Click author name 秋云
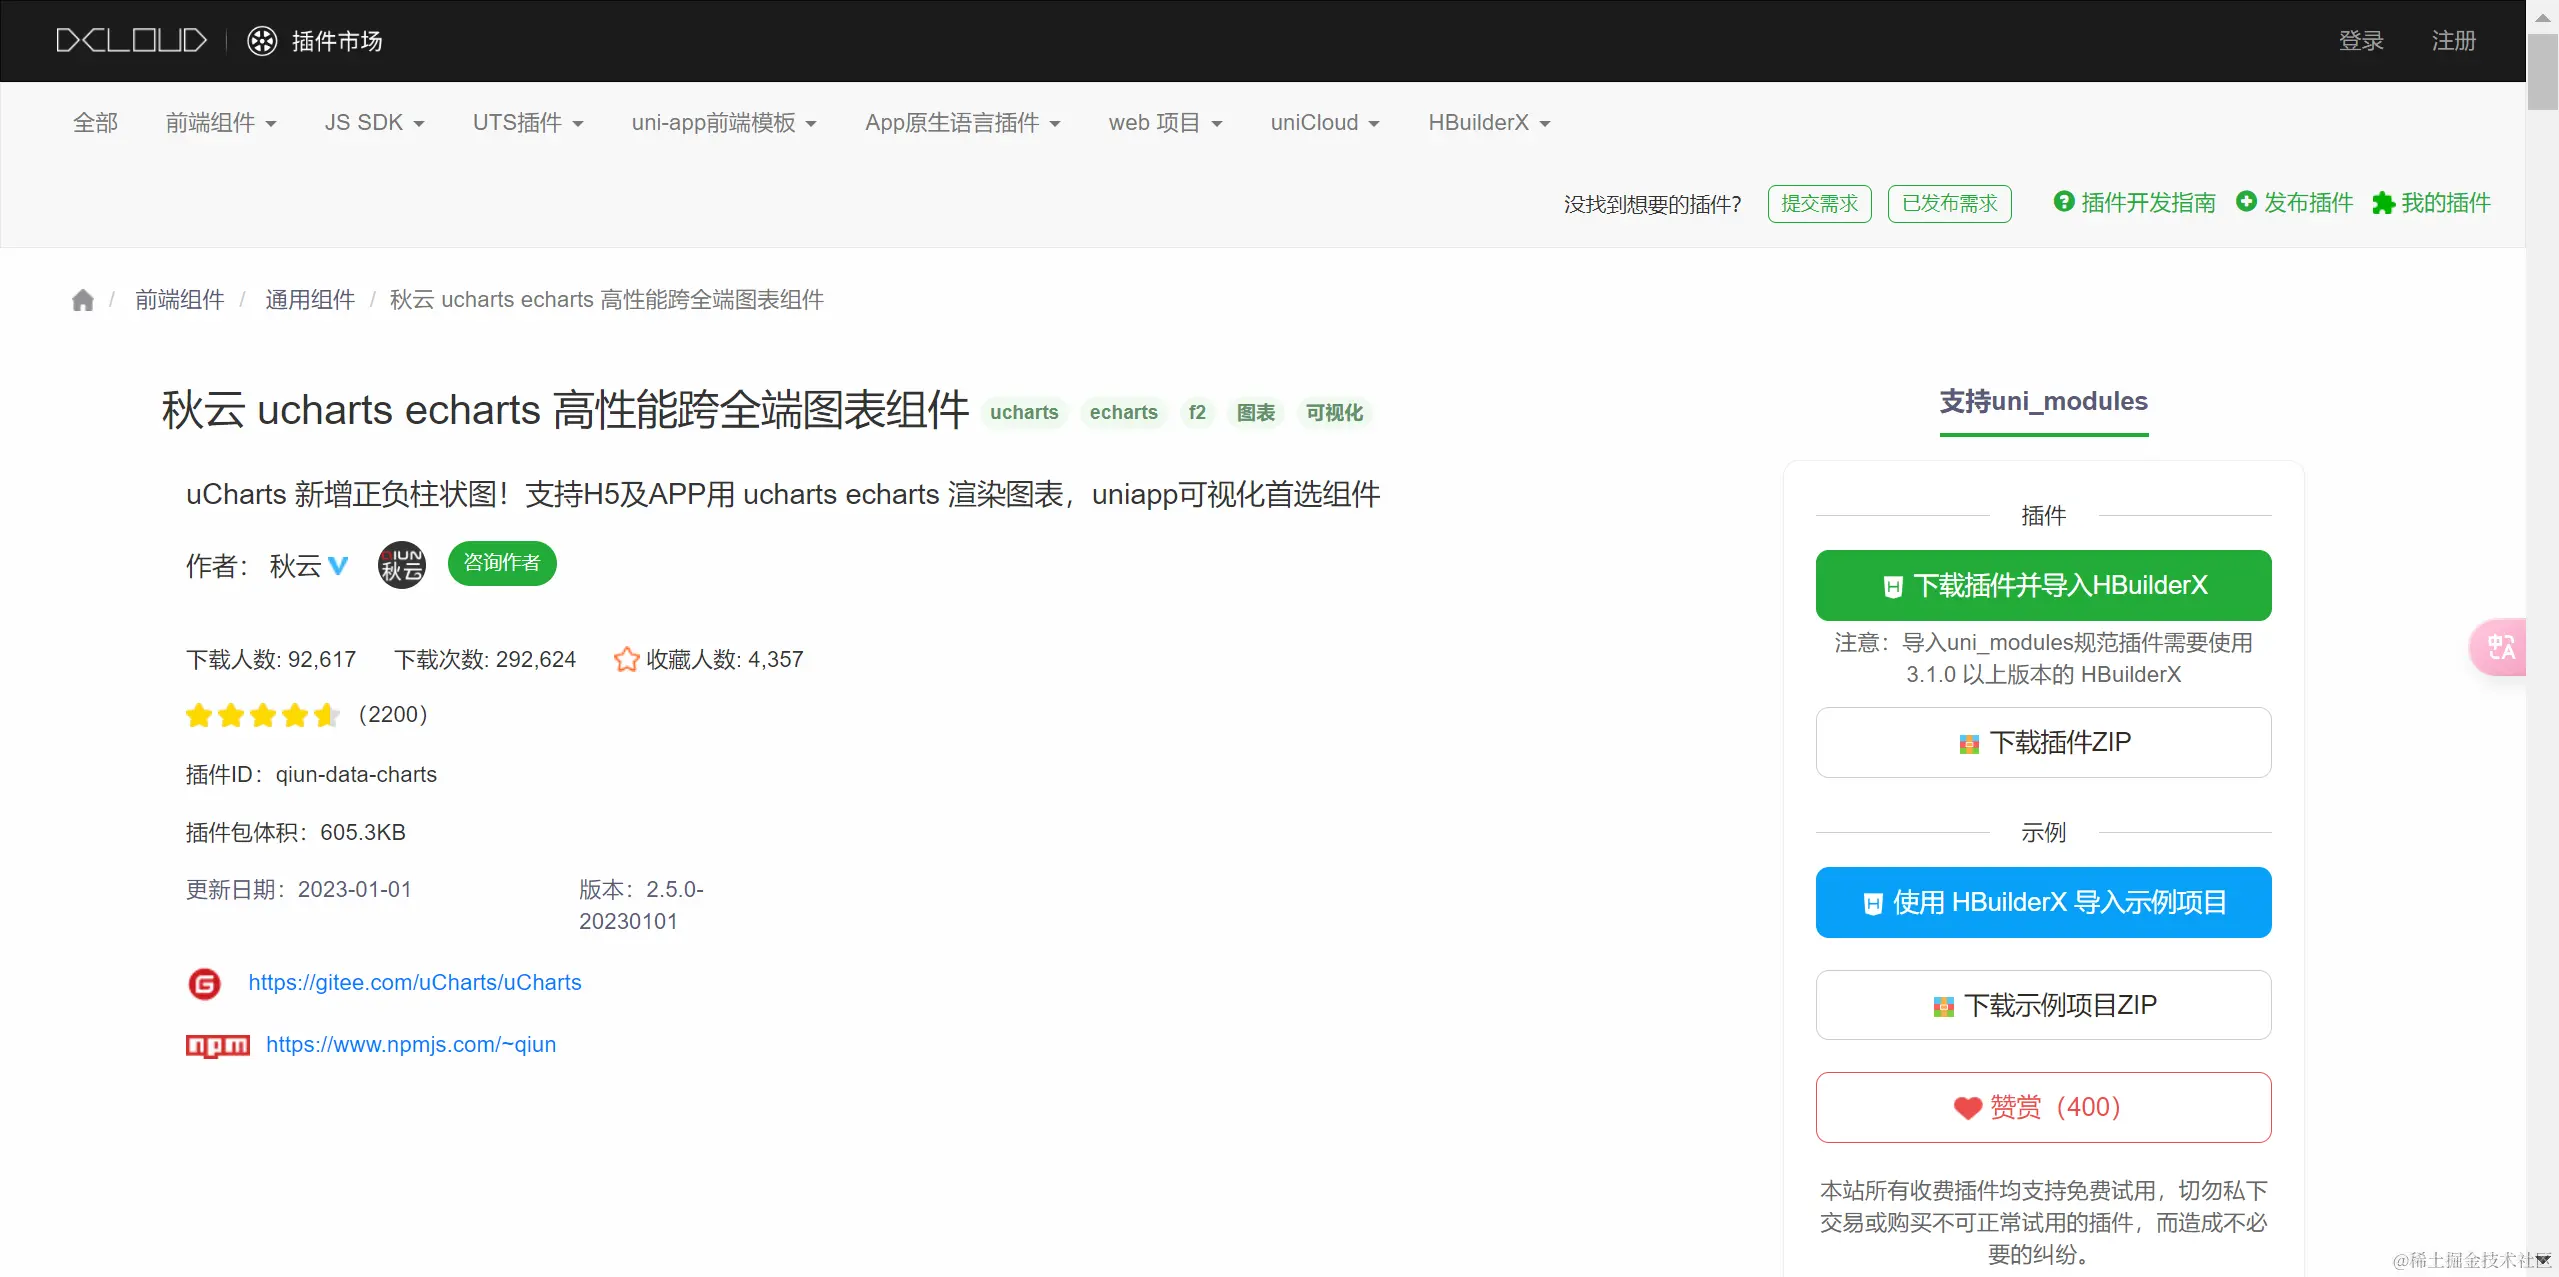Screen dimensions: 2559x1277 (x=296, y=566)
